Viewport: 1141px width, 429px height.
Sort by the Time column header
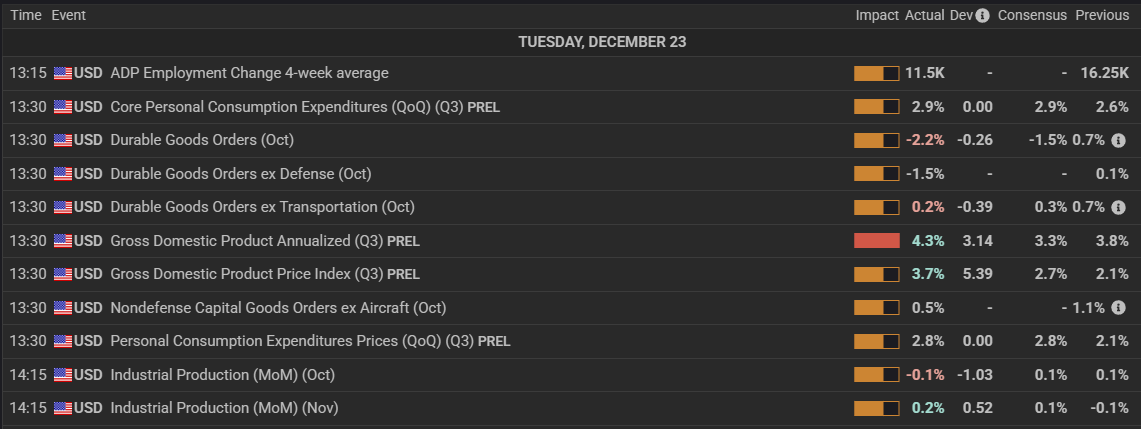pos(26,16)
